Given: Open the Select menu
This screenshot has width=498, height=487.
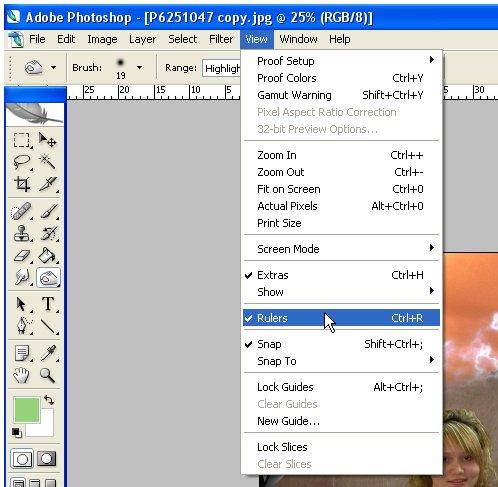Looking at the screenshot, I should coord(182,39).
